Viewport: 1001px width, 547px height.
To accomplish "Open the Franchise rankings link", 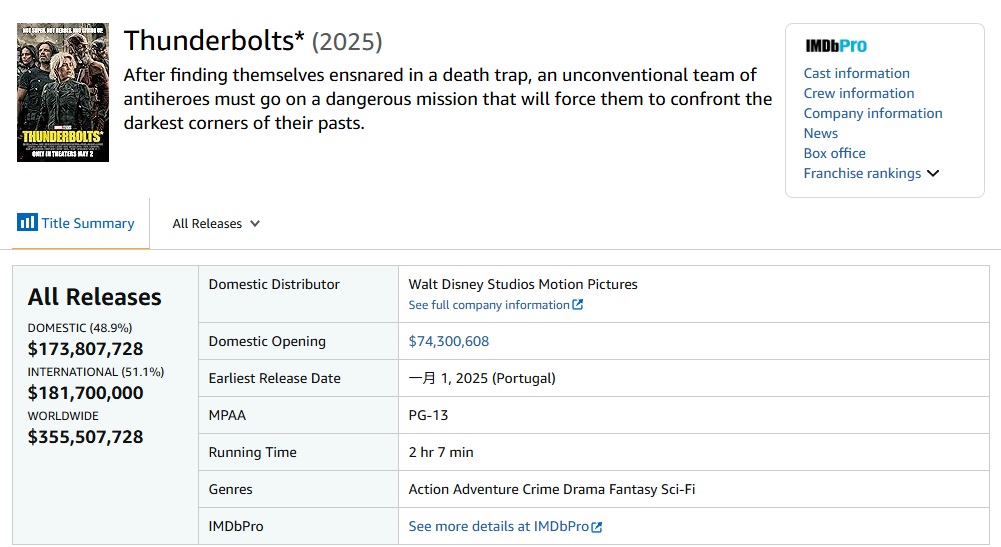I will 862,174.
